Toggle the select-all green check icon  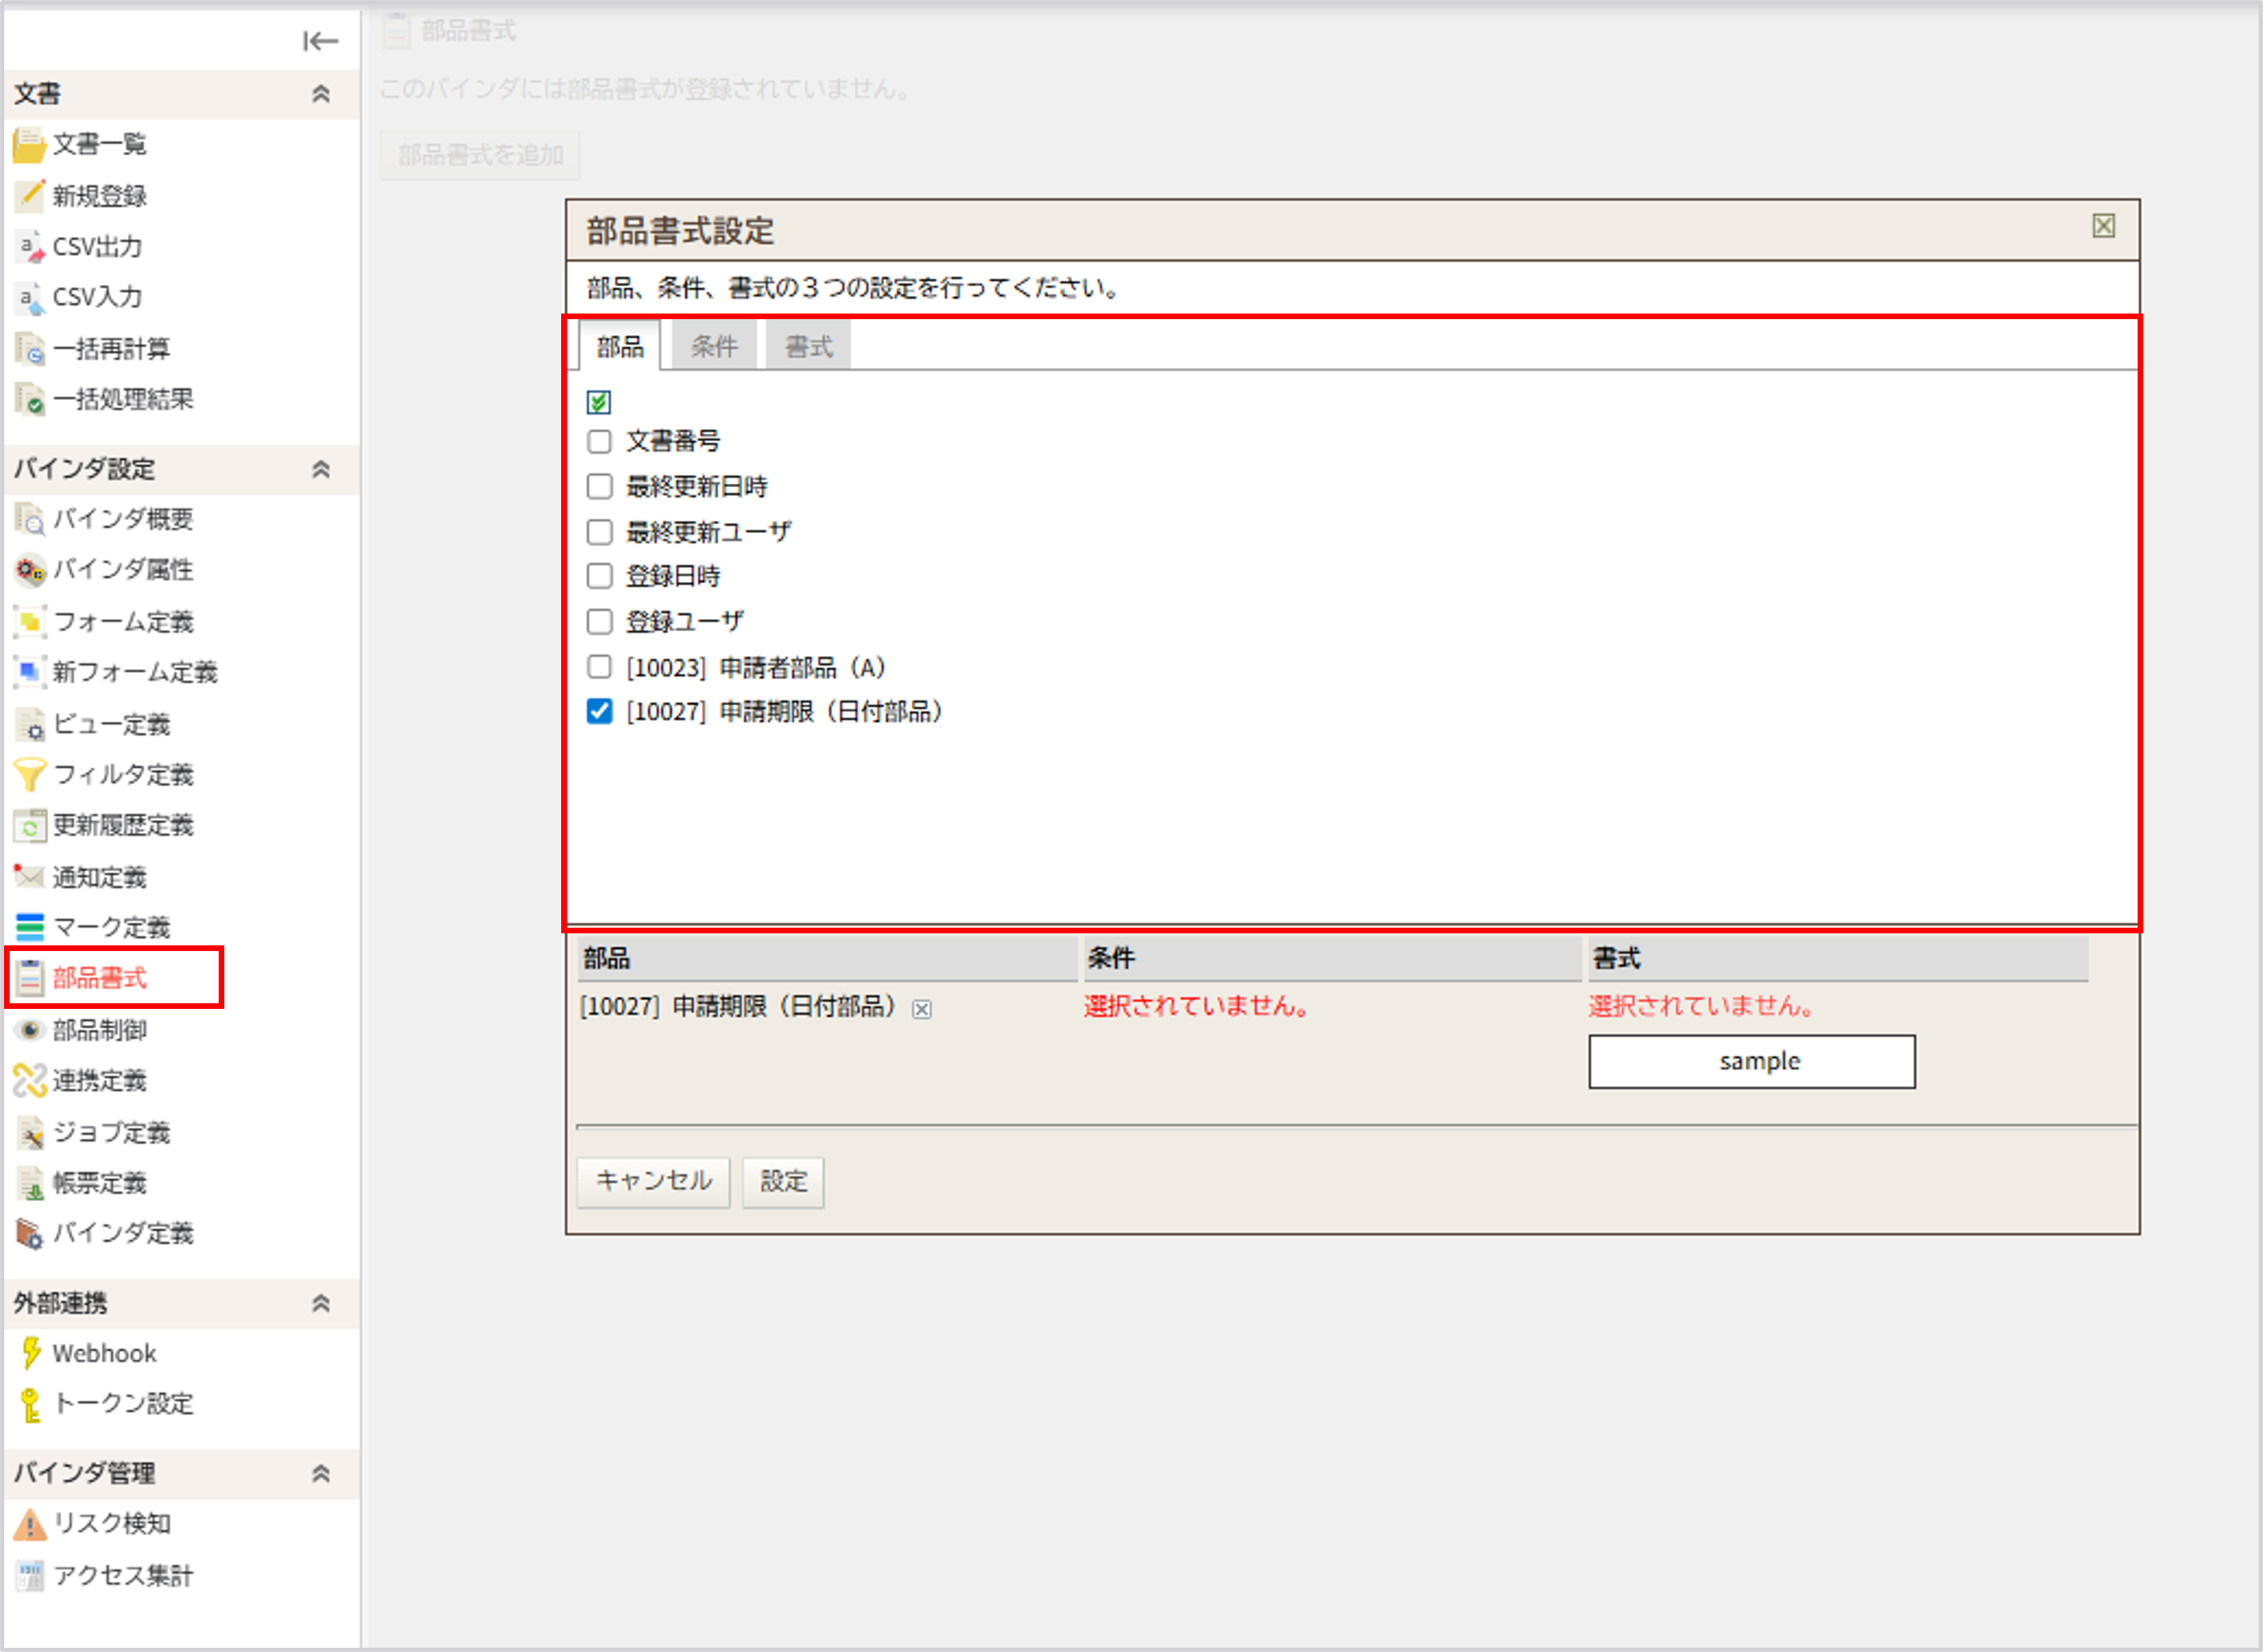(x=598, y=402)
